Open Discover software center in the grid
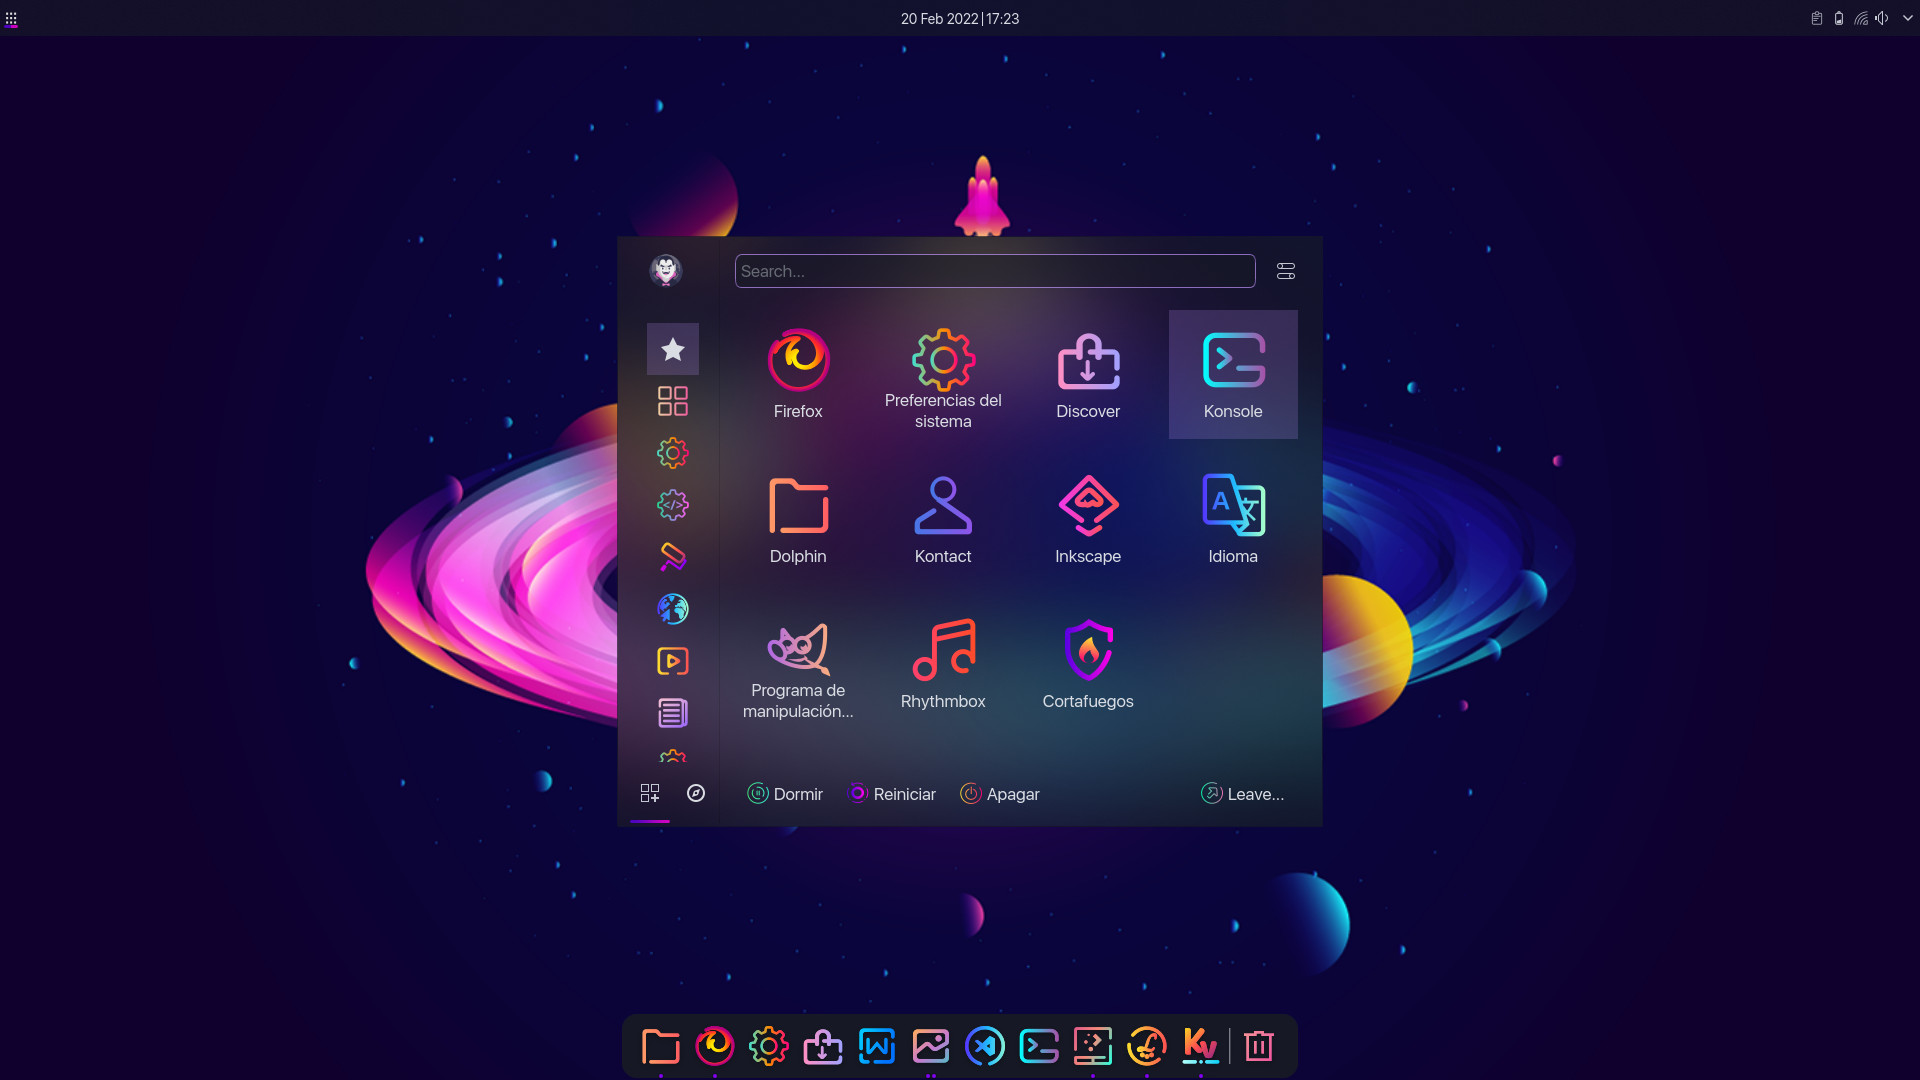This screenshot has height=1080, width=1920. [x=1088, y=373]
